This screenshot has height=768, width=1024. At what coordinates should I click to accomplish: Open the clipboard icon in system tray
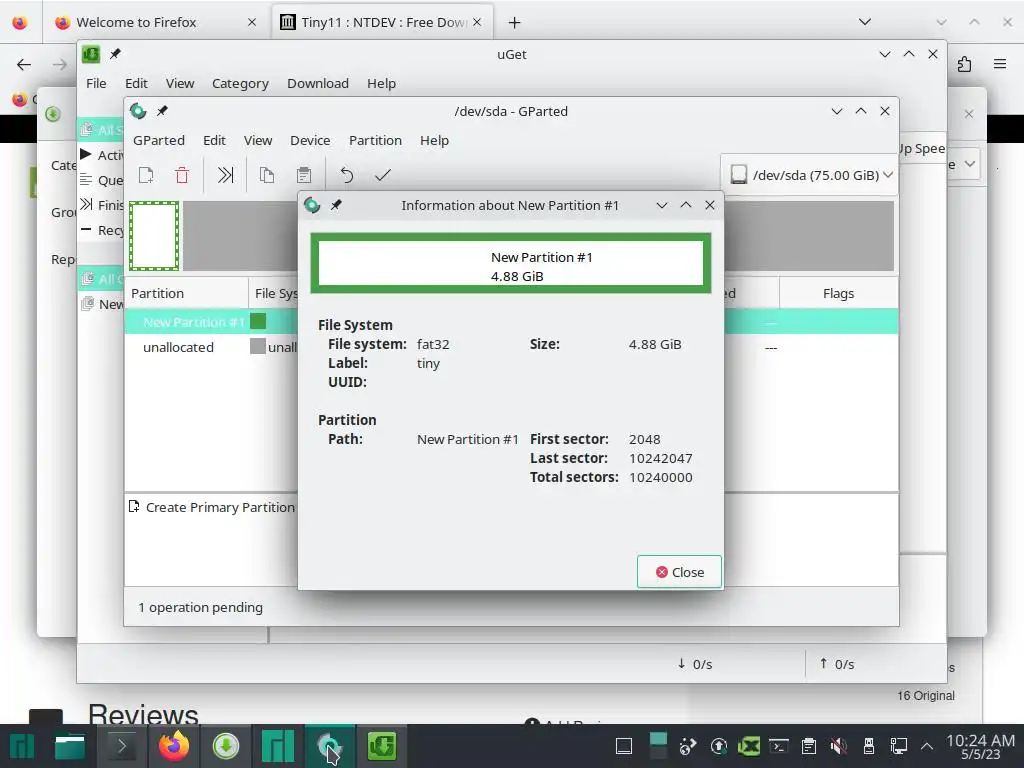(808, 746)
